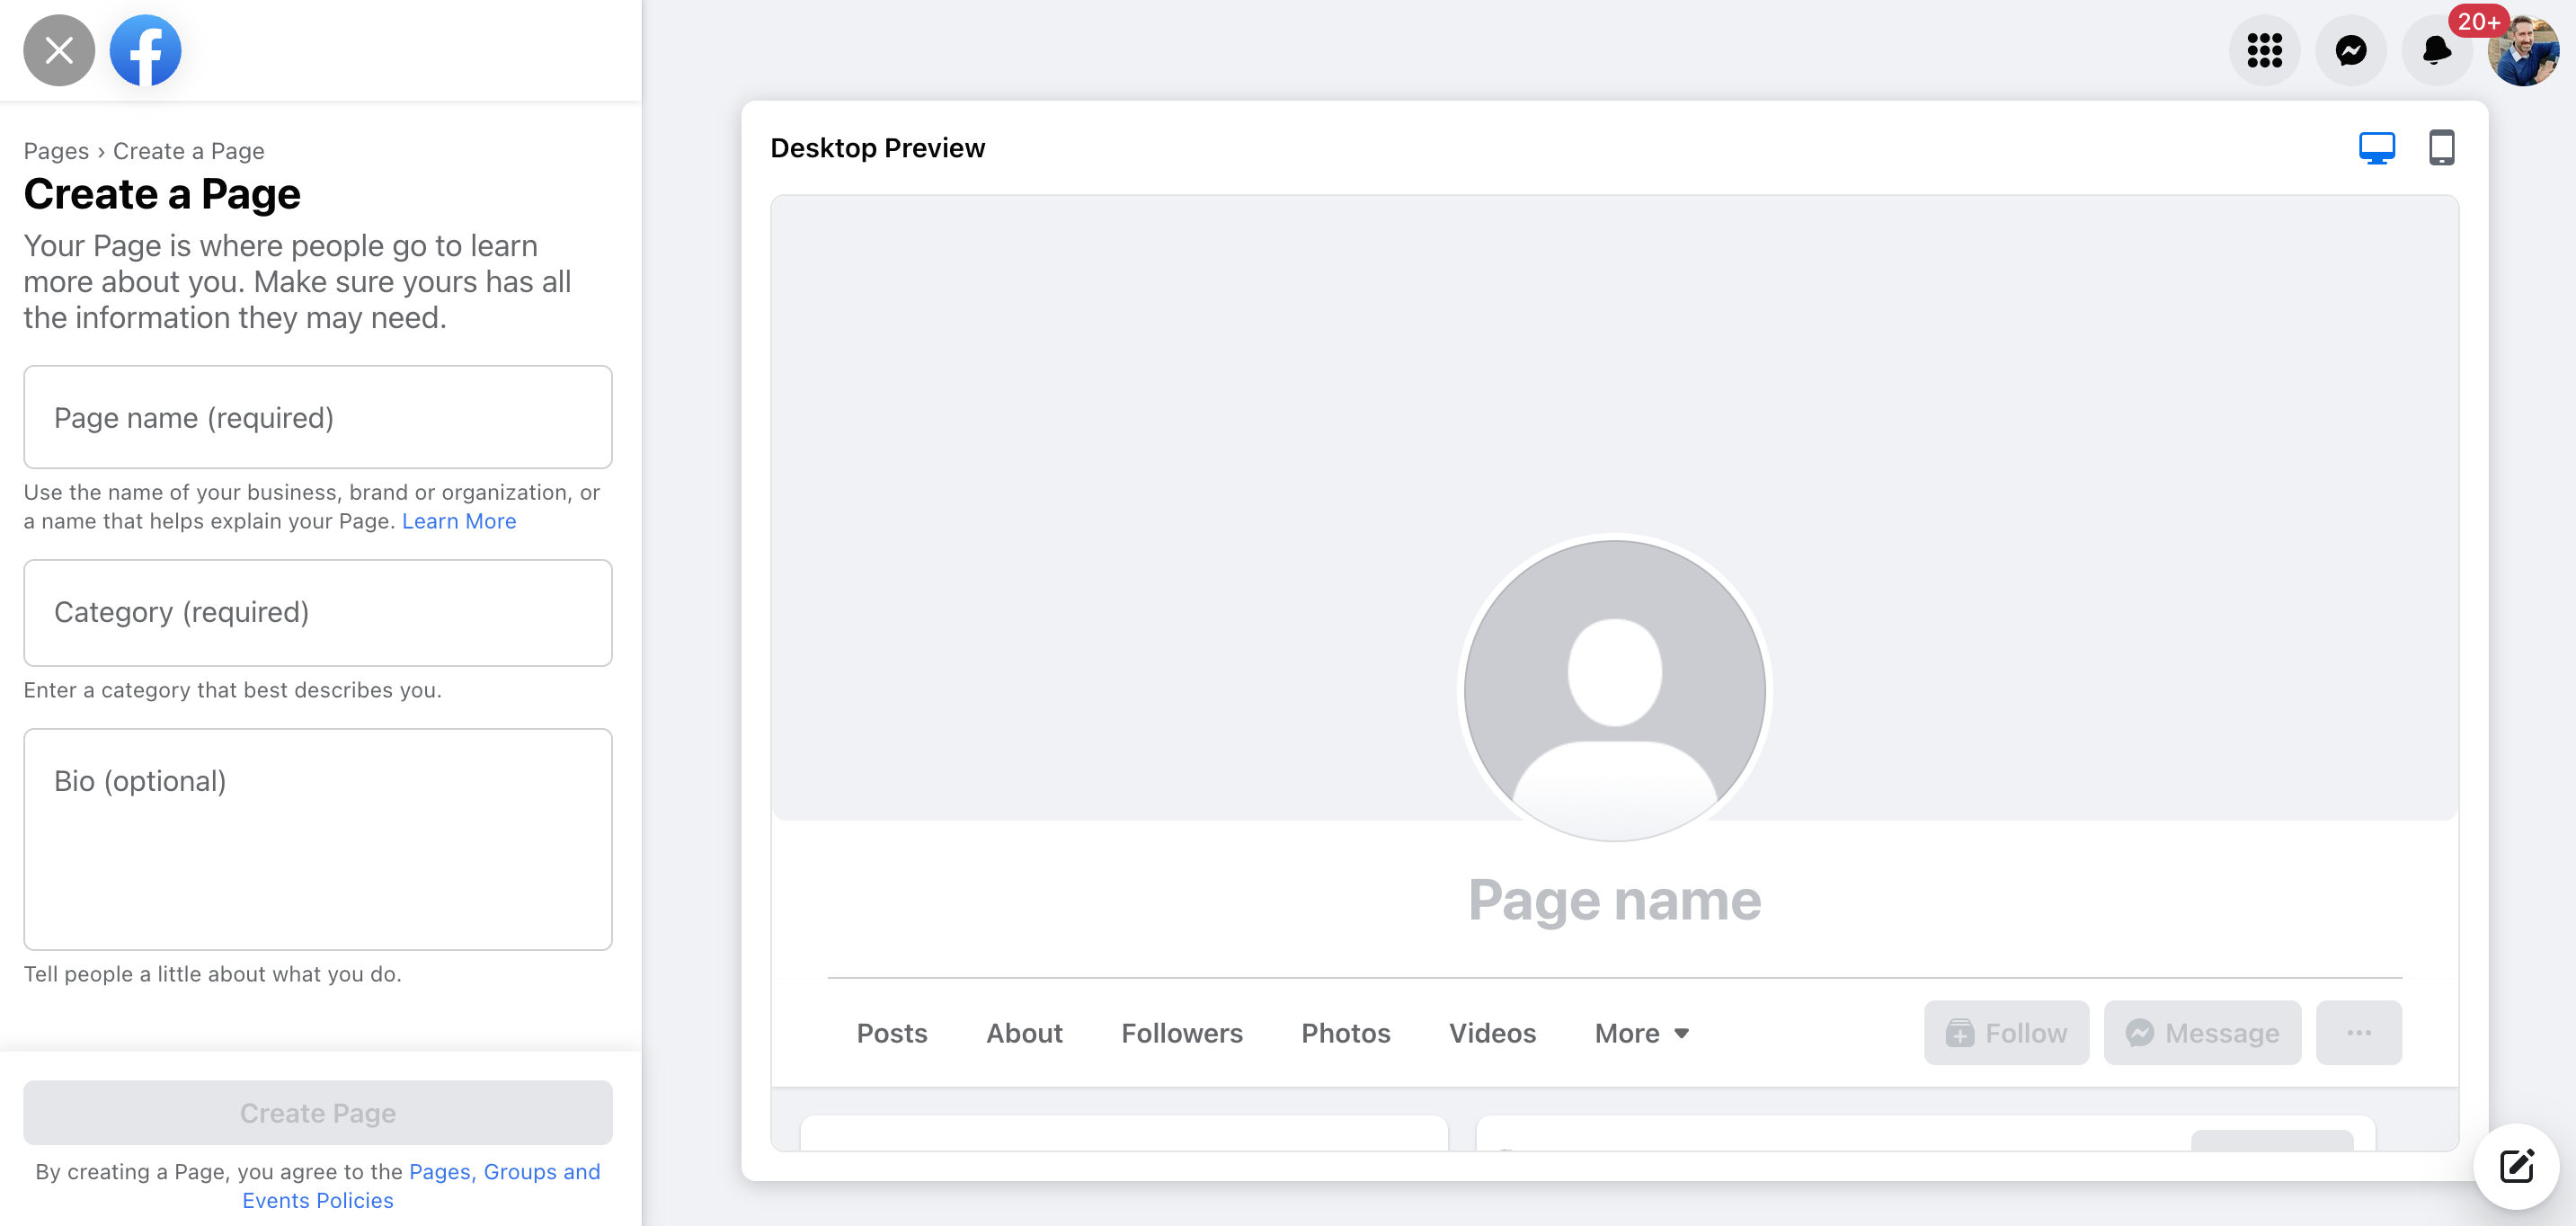2576x1226 pixels.
Task: Click the Page name input field
Action: point(318,417)
